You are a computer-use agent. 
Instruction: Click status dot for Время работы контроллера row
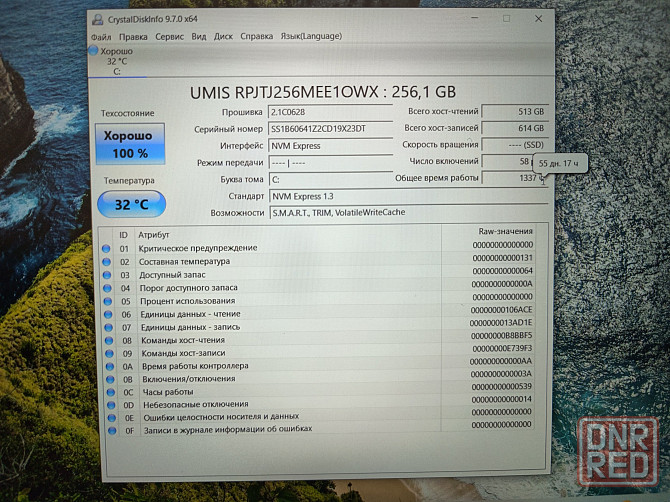pos(110,367)
